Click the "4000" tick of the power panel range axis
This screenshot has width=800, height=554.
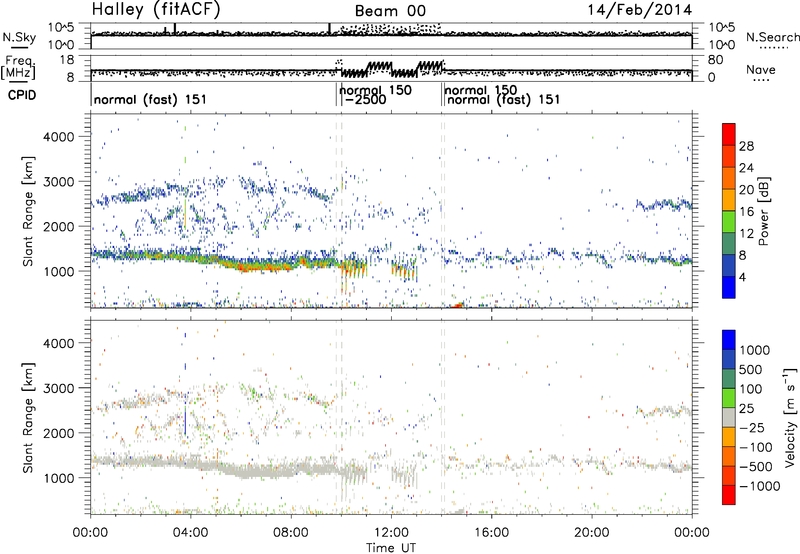pyautogui.click(x=58, y=137)
